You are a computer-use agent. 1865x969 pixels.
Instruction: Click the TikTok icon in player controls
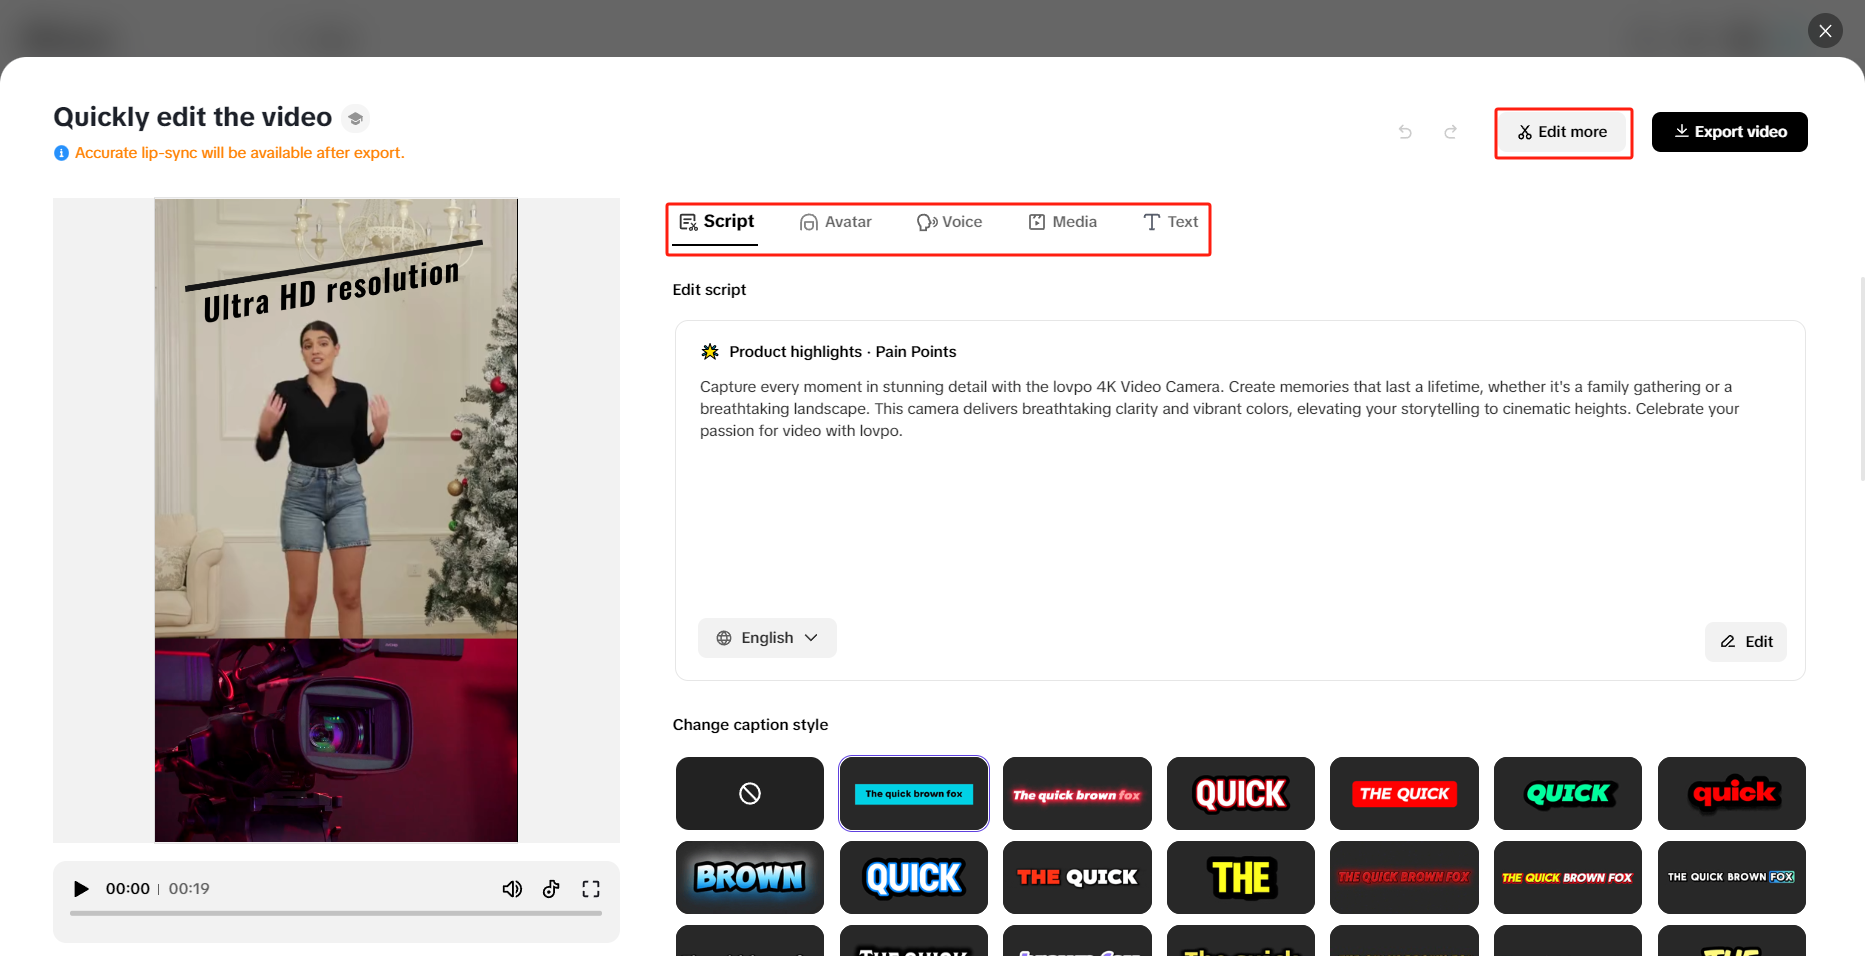551,888
